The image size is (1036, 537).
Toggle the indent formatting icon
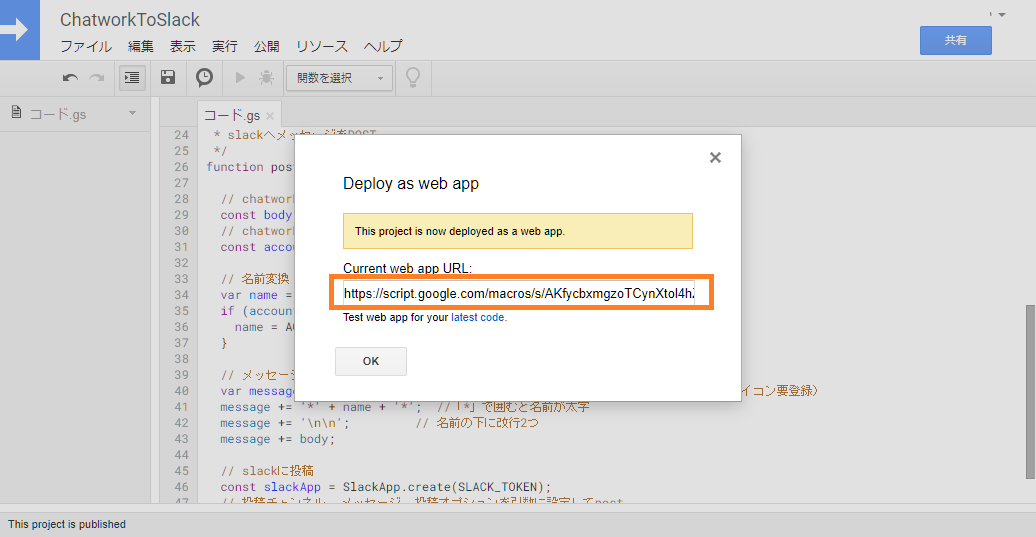(x=132, y=78)
